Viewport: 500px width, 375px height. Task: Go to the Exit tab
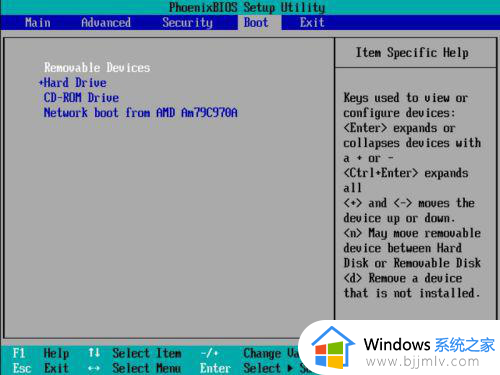[312, 23]
